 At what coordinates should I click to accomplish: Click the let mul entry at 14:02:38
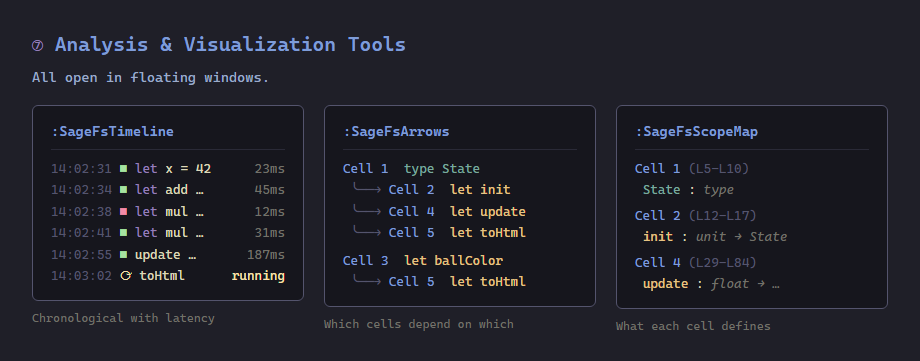point(169,212)
